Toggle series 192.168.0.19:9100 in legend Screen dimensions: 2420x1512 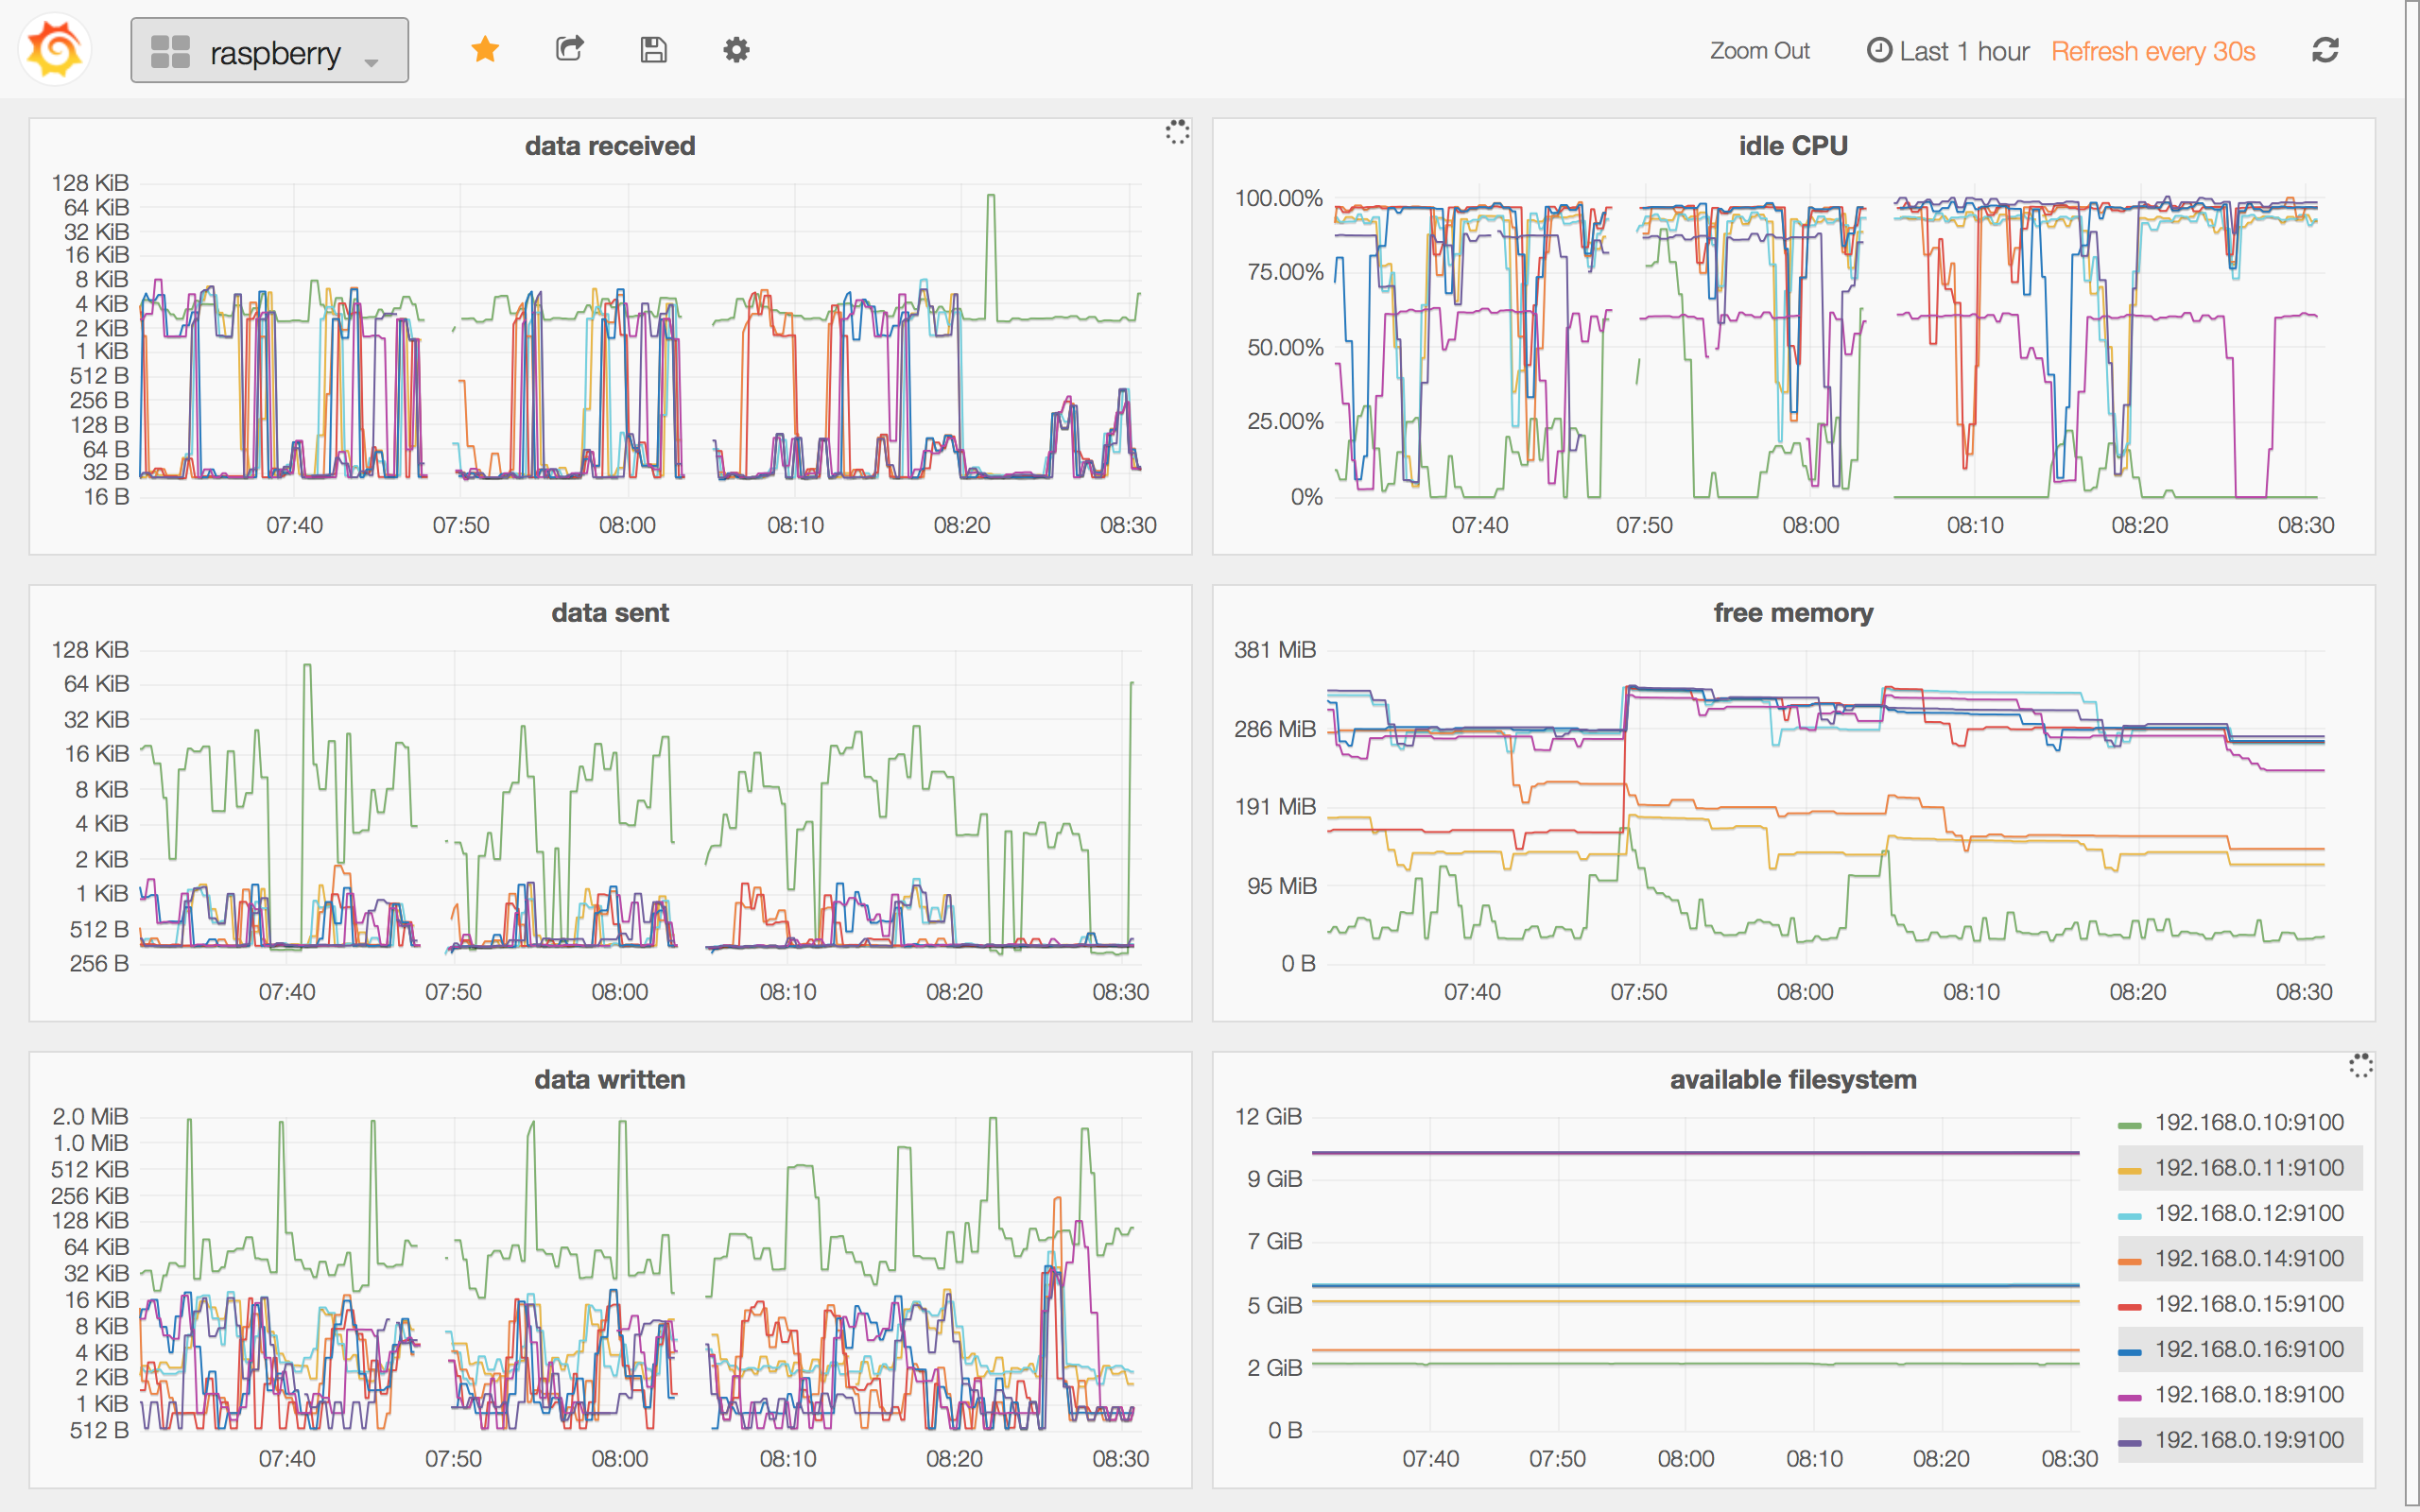(x=2248, y=1440)
